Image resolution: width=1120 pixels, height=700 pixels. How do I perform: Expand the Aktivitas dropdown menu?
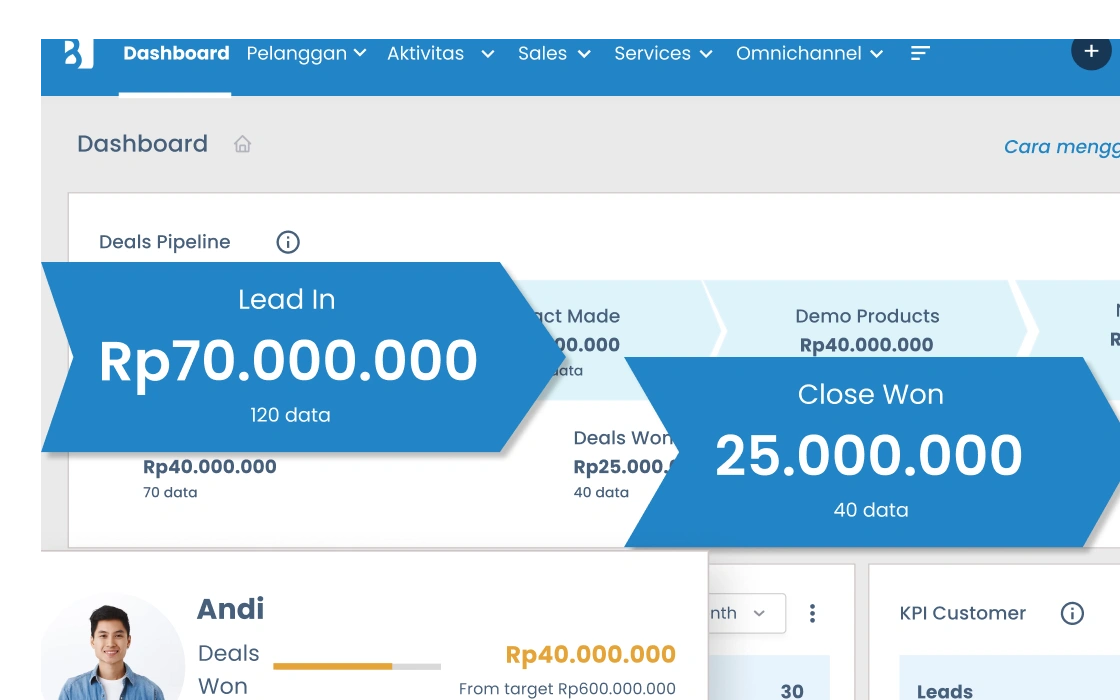[x=441, y=54]
